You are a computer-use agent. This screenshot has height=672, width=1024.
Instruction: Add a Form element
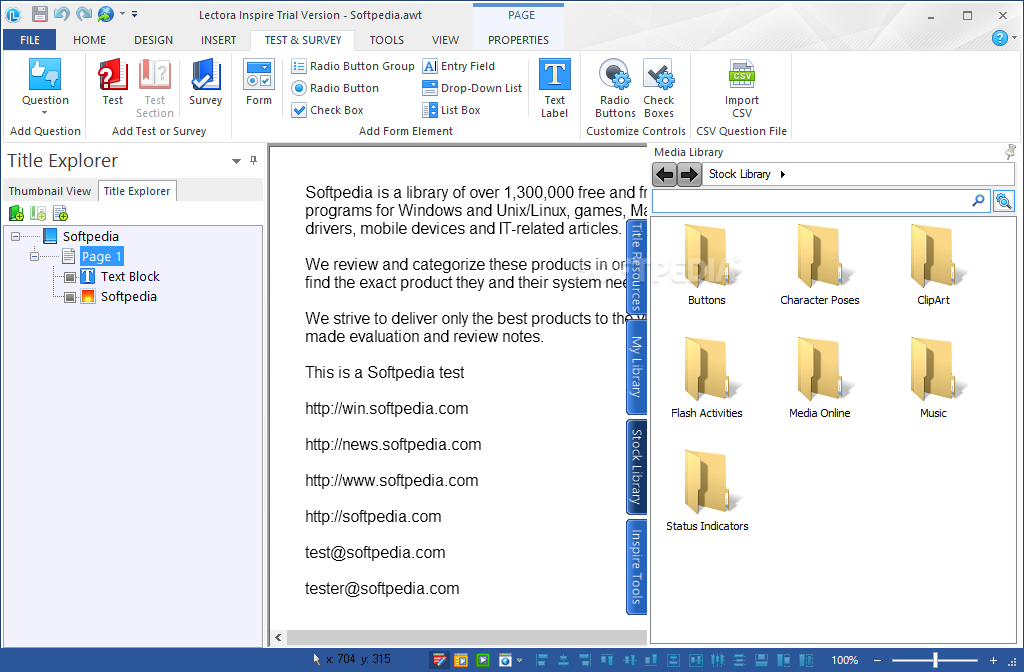tap(259, 82)
